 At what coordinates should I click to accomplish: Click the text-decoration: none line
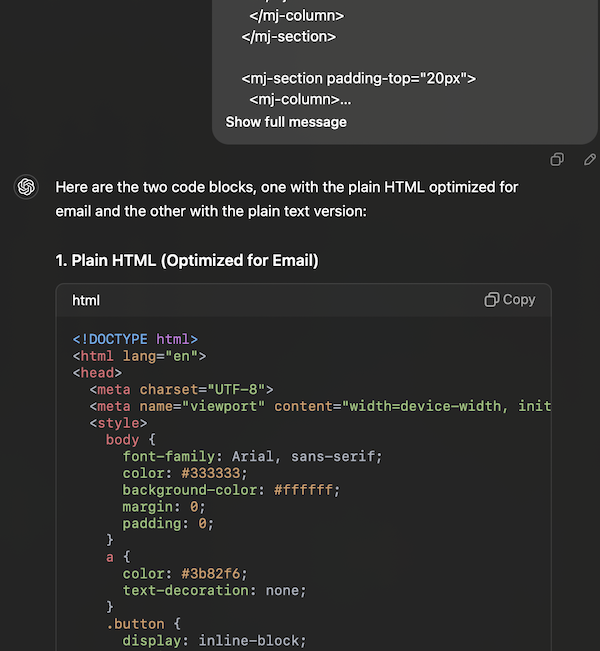tap(214, 591)
